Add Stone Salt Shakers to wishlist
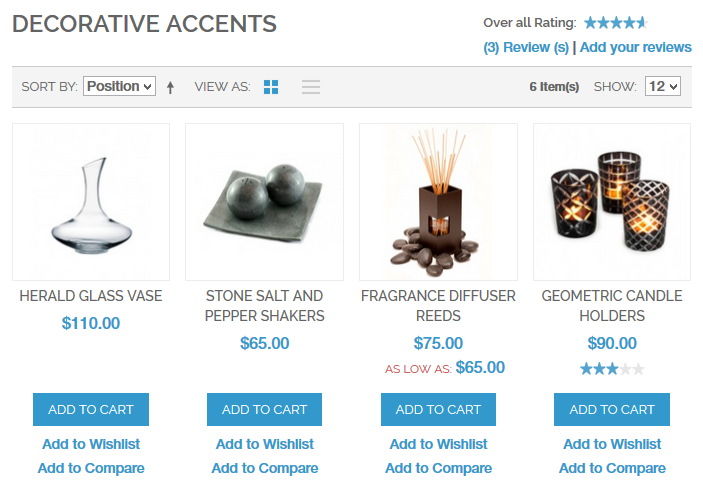This screenshot has width=703, height=490. pos(265,444)
